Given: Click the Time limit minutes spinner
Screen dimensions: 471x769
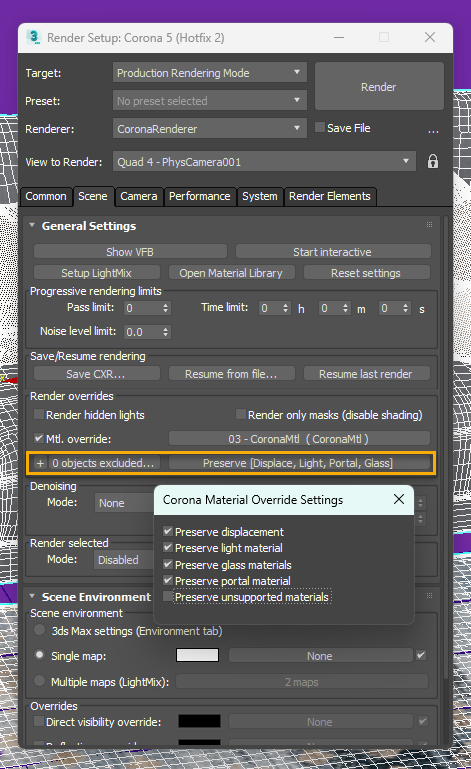Looking at the screenshot, I should pos(346,308).
